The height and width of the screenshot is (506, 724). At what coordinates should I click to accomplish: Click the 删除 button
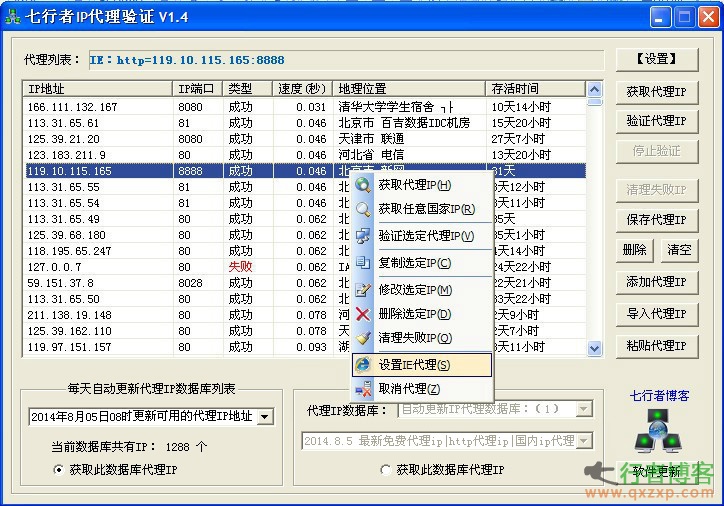click(x=634, y=250)
